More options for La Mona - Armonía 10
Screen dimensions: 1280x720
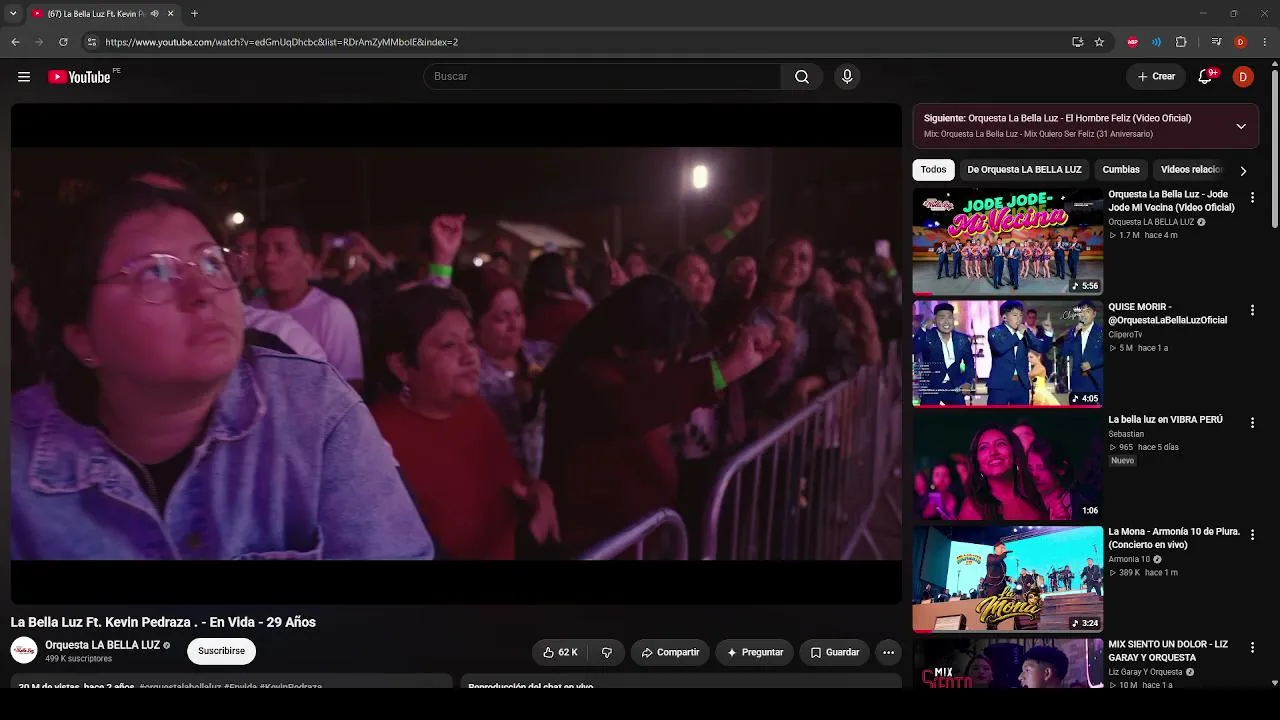tap(1252, 536)
